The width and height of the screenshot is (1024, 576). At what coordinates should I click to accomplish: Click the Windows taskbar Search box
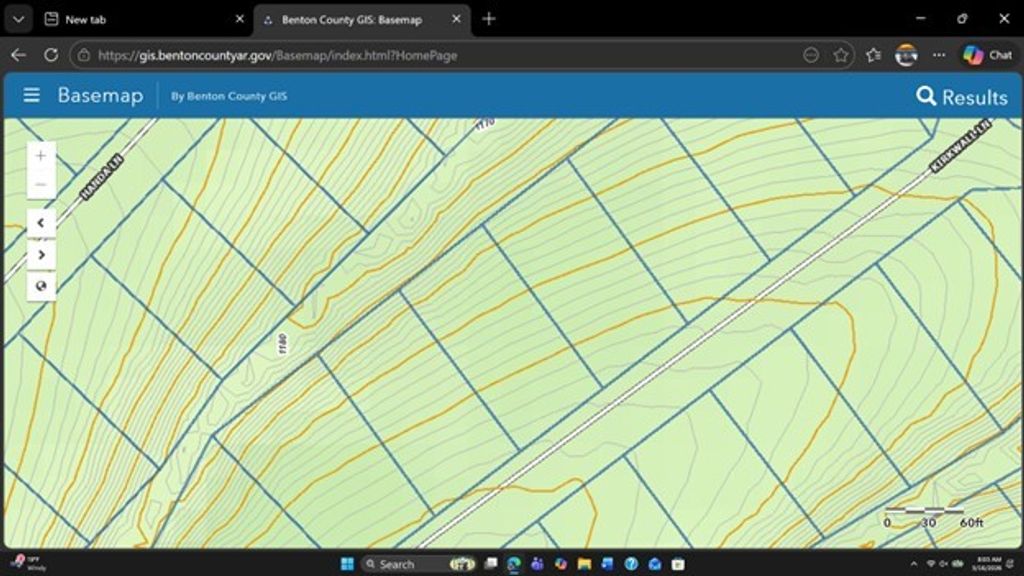point(400,564)
